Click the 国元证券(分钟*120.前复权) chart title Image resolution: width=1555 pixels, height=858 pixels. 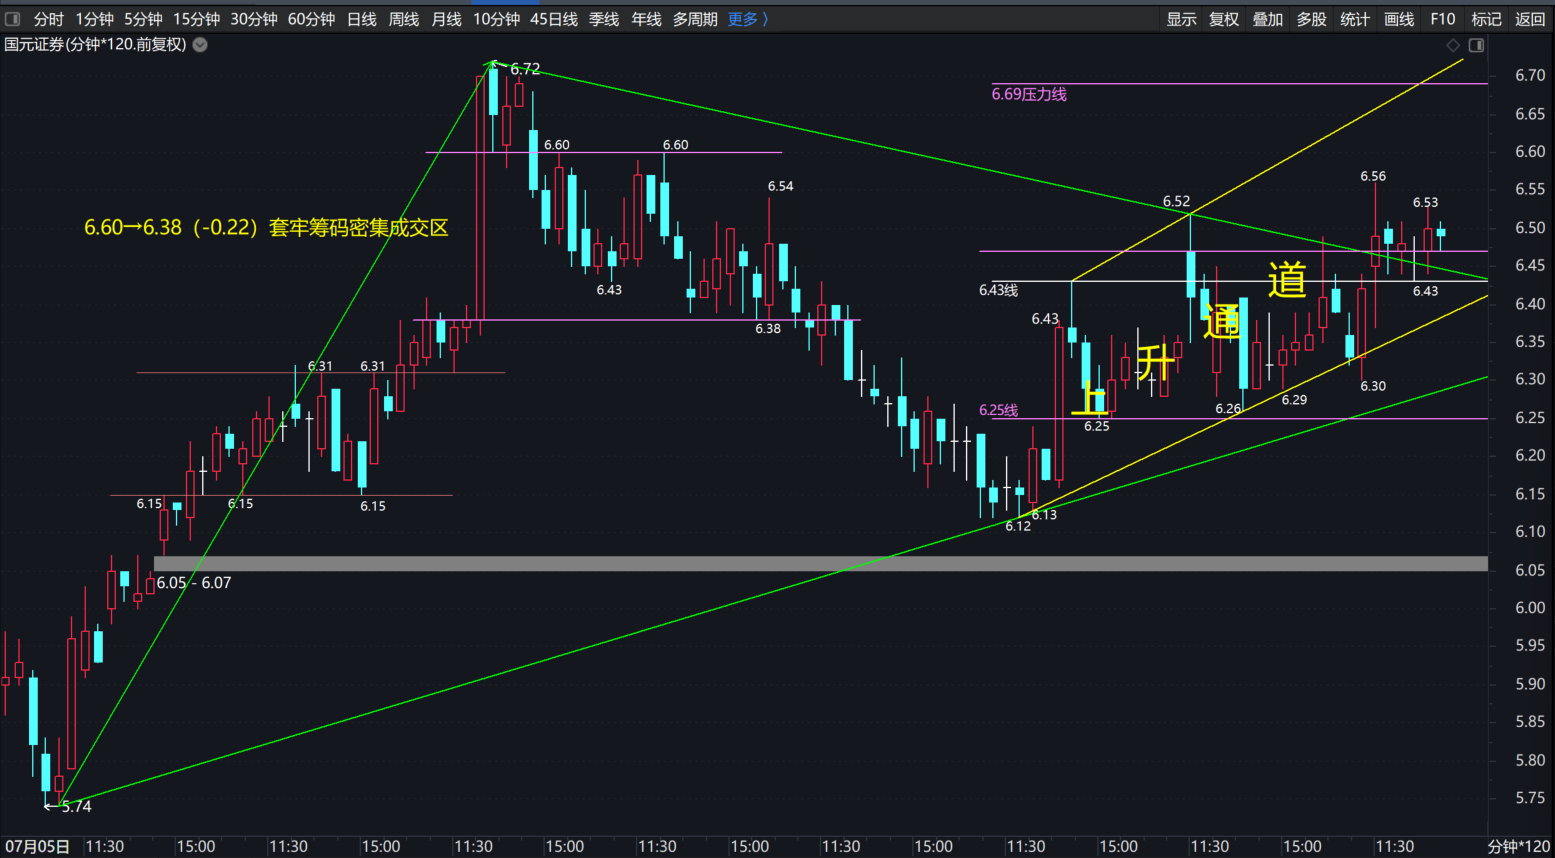pyautogui.click(x=95, y=45)
